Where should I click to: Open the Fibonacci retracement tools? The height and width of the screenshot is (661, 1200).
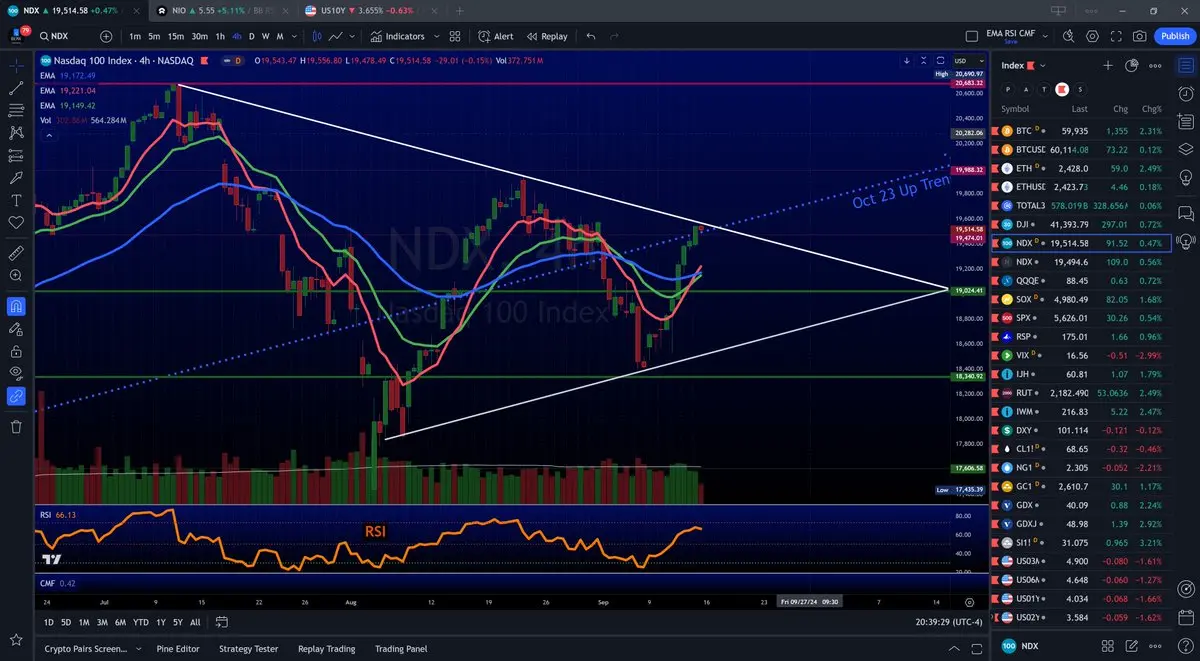[16, 110]
